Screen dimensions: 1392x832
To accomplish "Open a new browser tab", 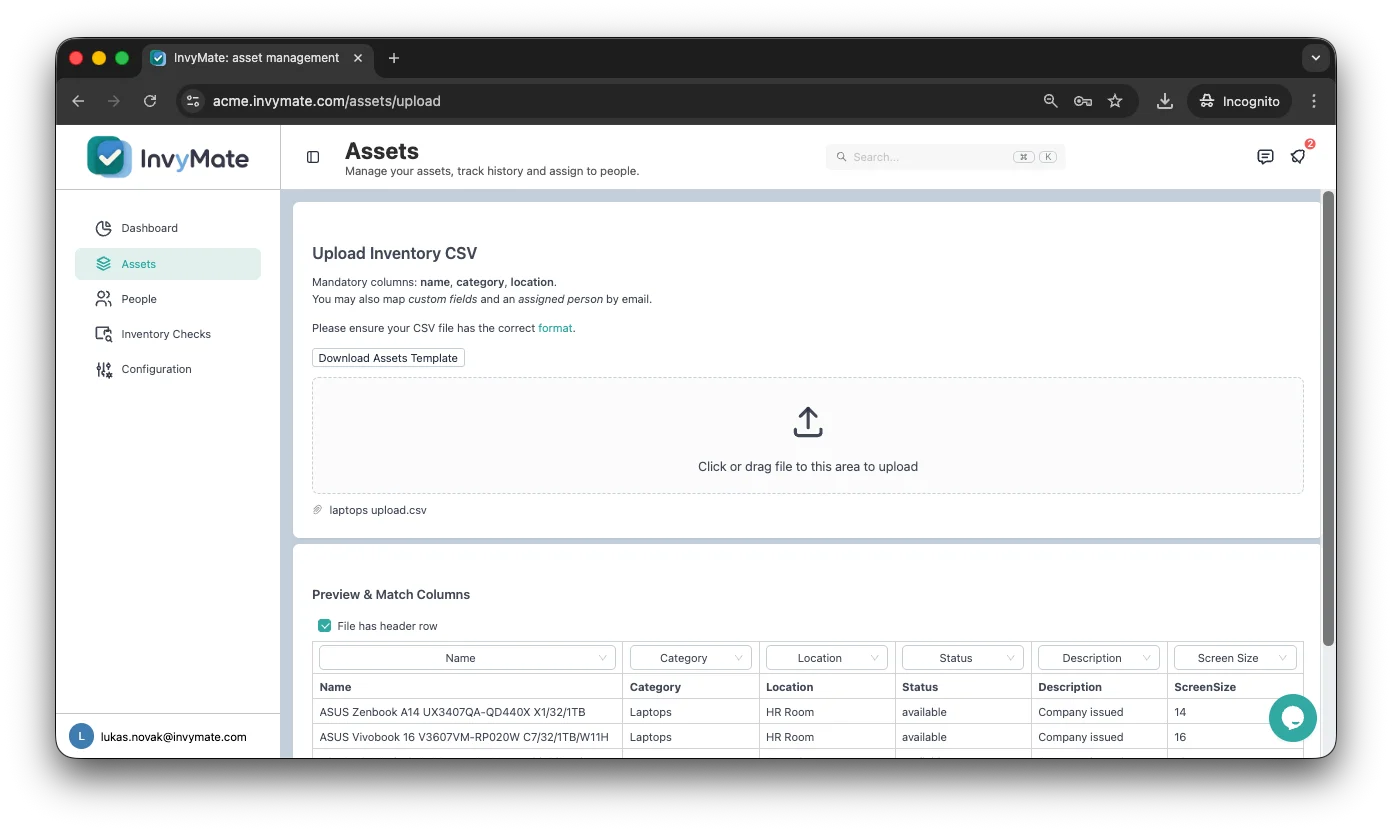I will point(394,58).
